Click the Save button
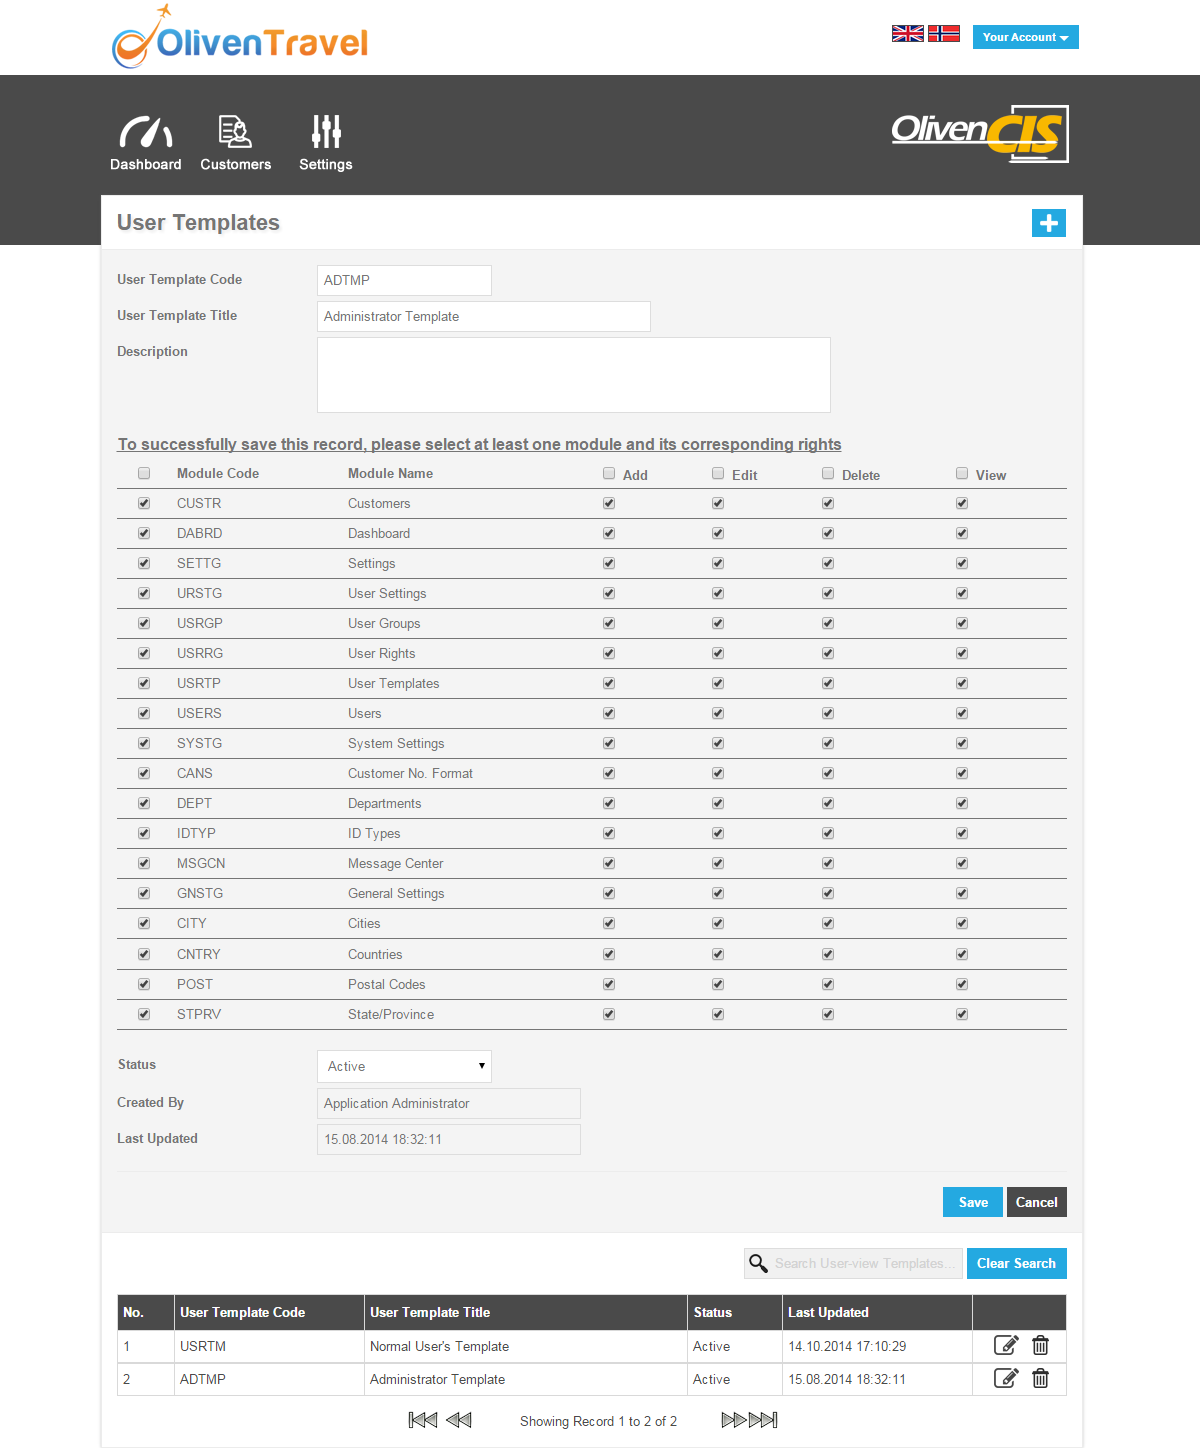Viewport: 1200px width, 1448px height. 972,1202
